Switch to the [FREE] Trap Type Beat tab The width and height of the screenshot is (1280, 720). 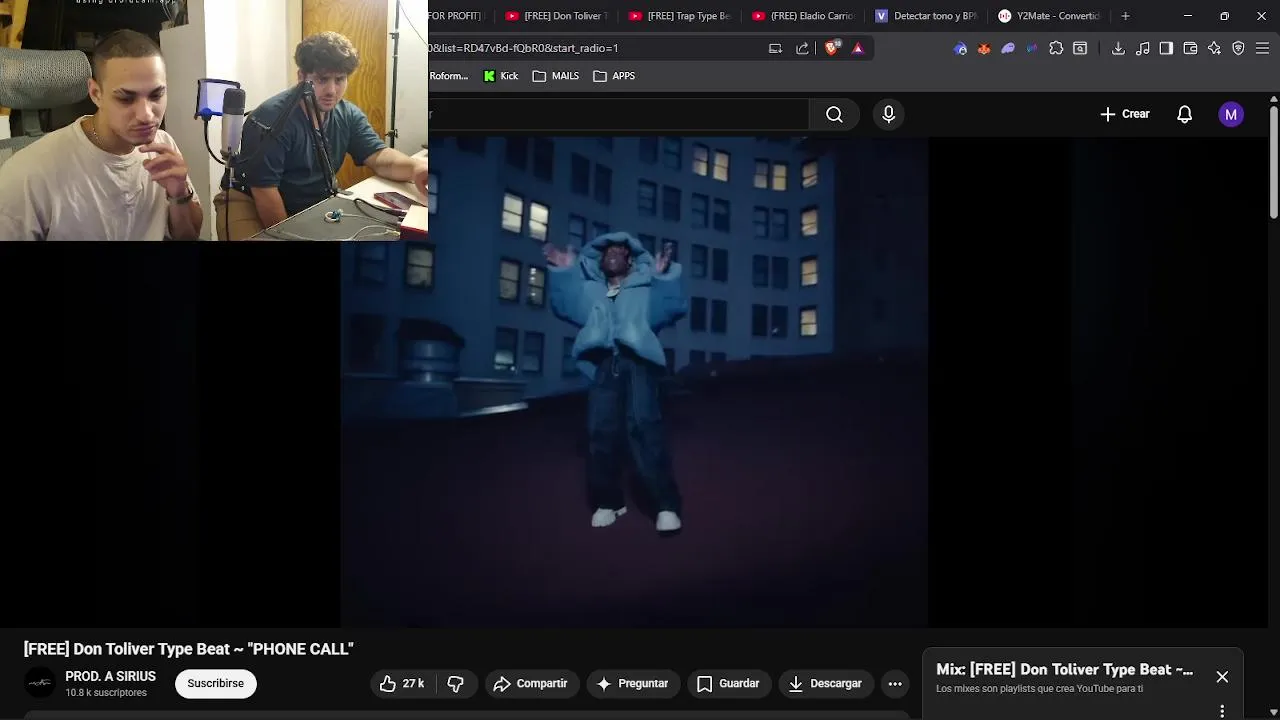pyautogui.click(x=680, y=16)
